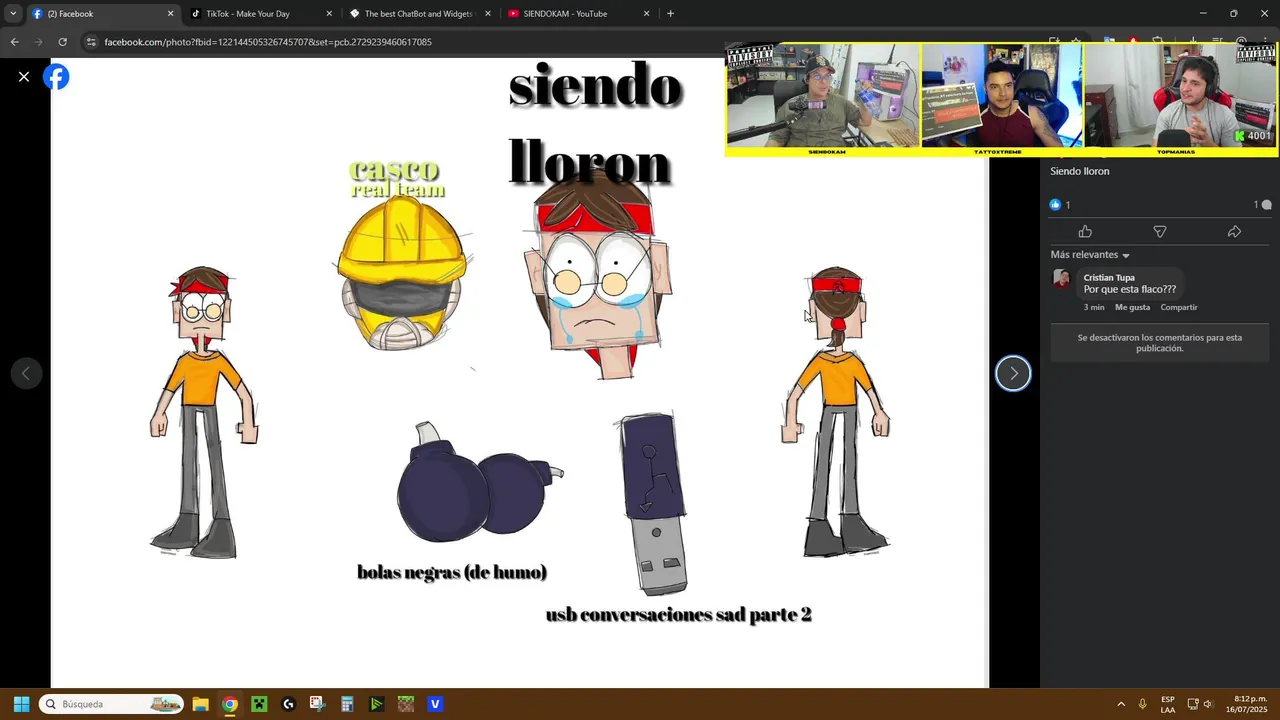Open the network tray icon

point(1192,704)
